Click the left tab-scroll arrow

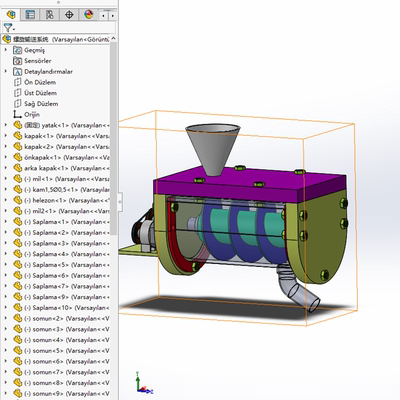104,15
